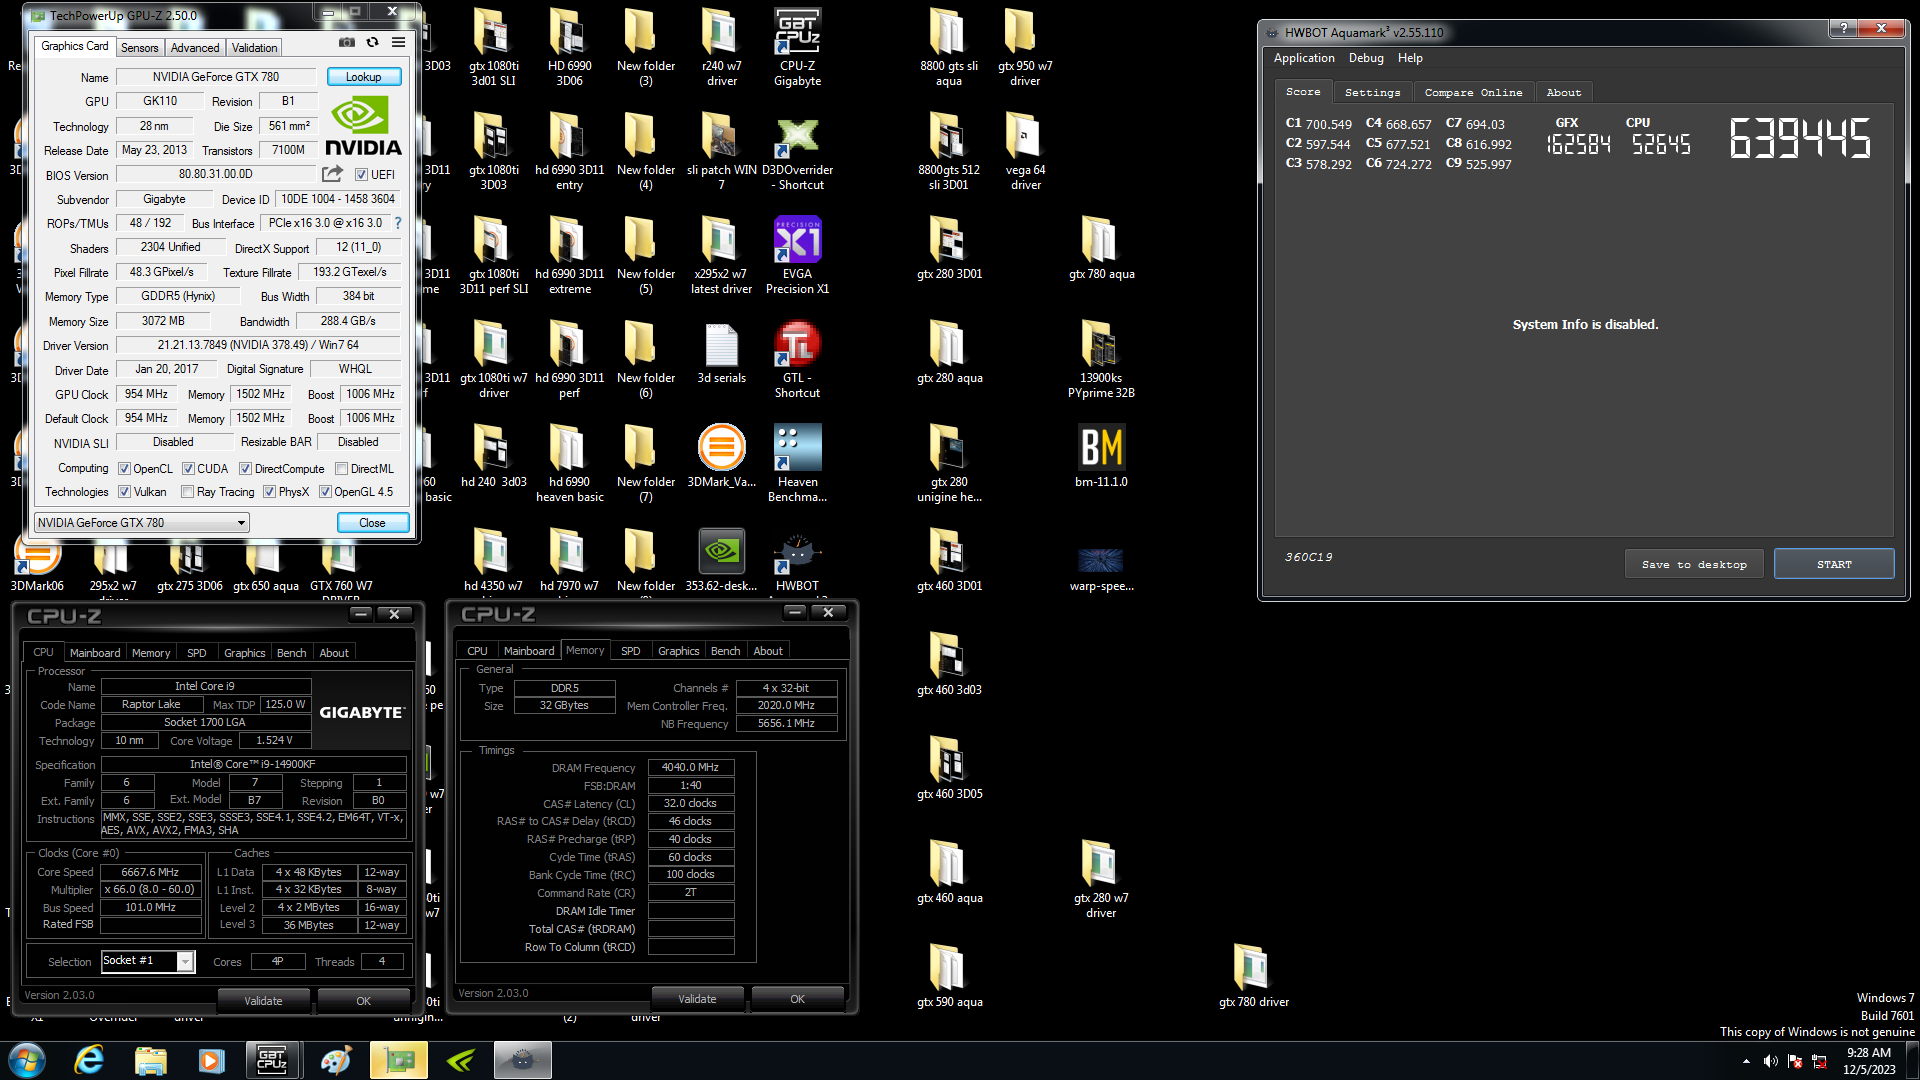1920x1080 pixels.
Task: Switch to the Settings tab in Aquamark
Action: (x=1372, y=92)
